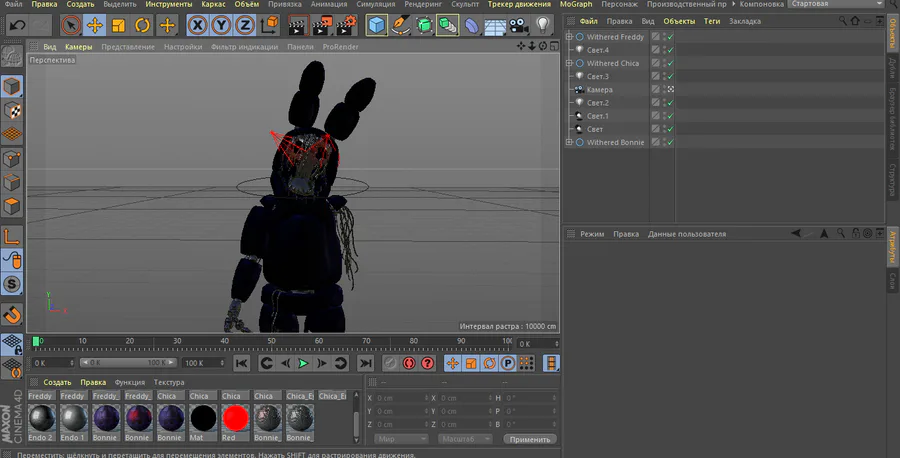Switch to Texture mode checker icon

coord(12,110)
